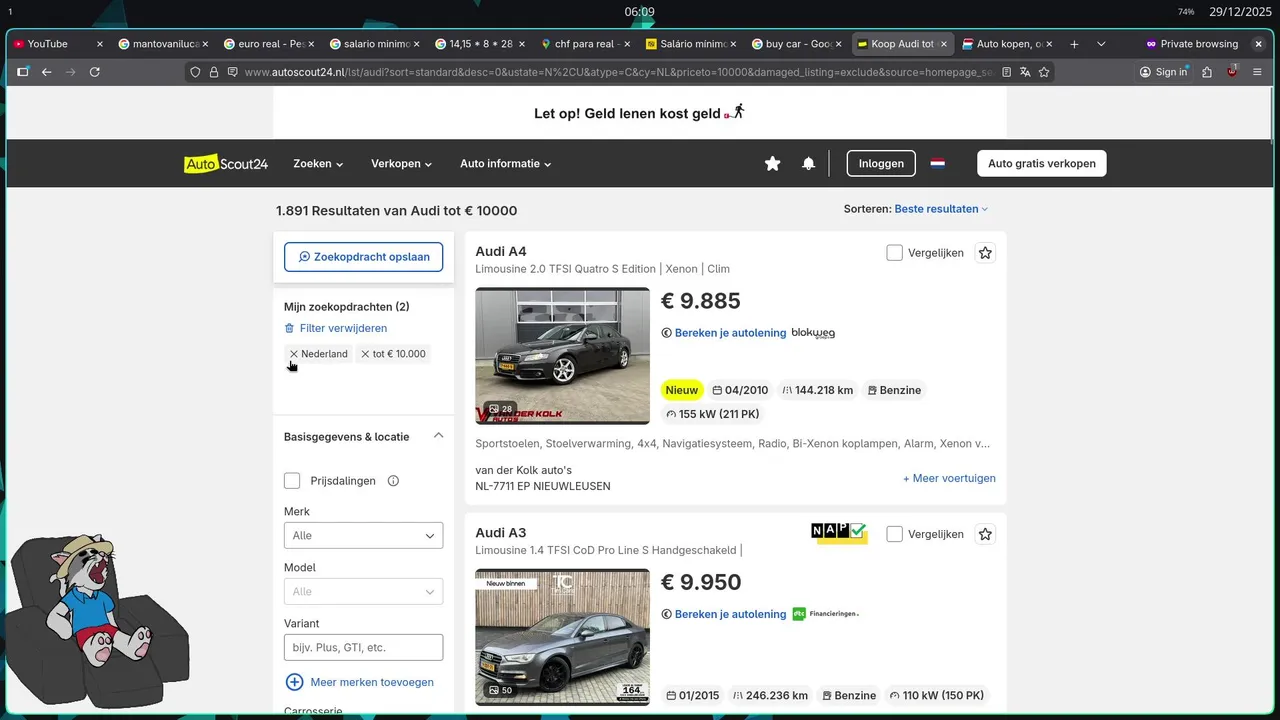List all tabs chevron in tab bar

(1101, 44)
